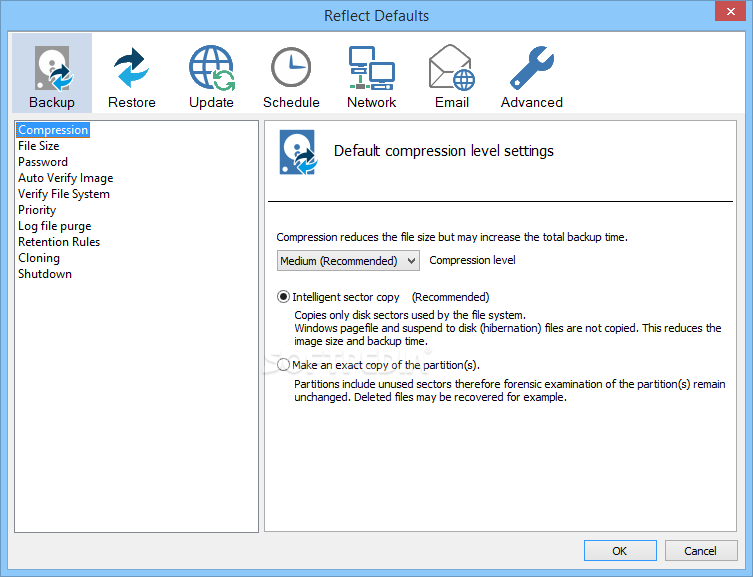The width and height of the screenshot is (753, 577).
Task: Choose Make an exact copy radio button
Action: 283,365
